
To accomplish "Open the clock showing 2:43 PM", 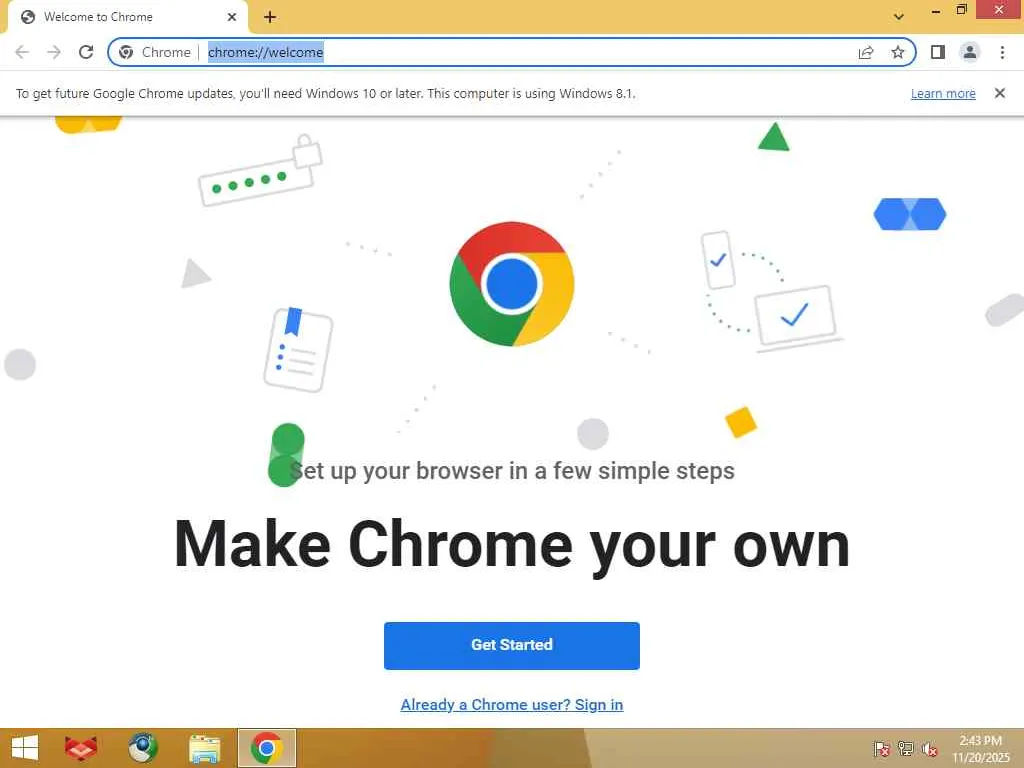I will [x=981, y=748].
